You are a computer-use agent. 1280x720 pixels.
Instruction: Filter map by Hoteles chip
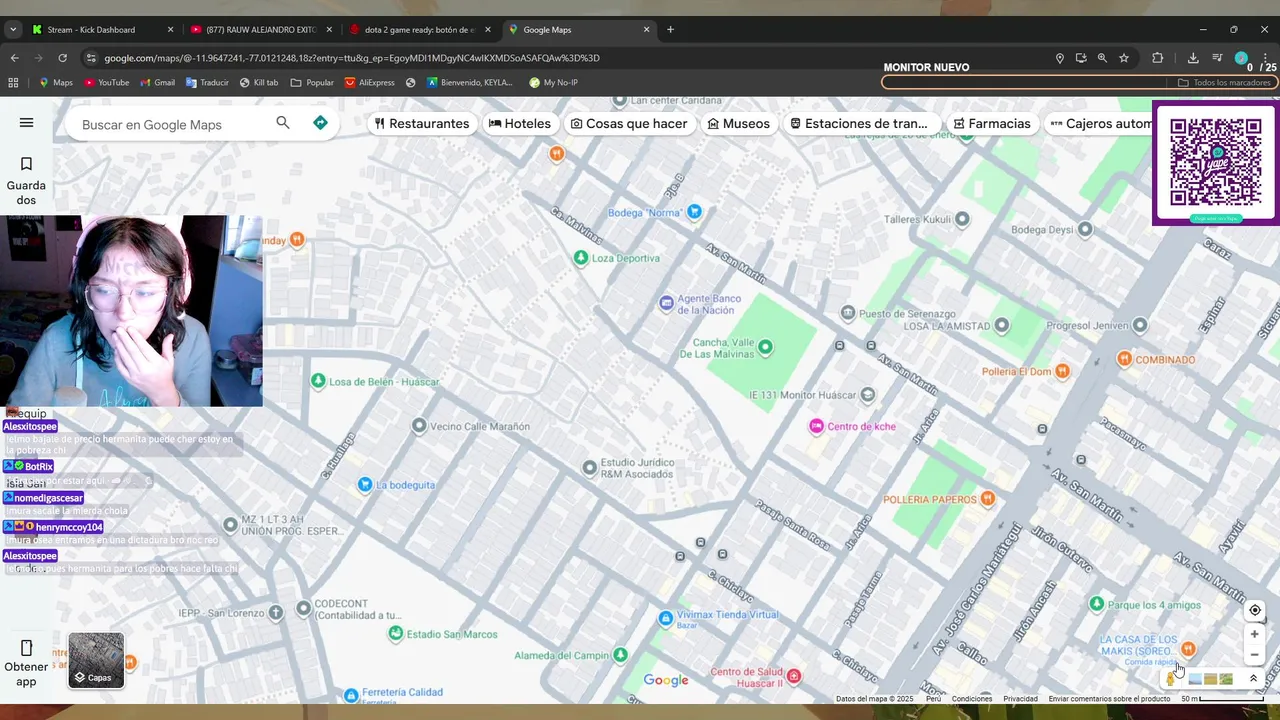pyautogui.click(x=520, y=124)
